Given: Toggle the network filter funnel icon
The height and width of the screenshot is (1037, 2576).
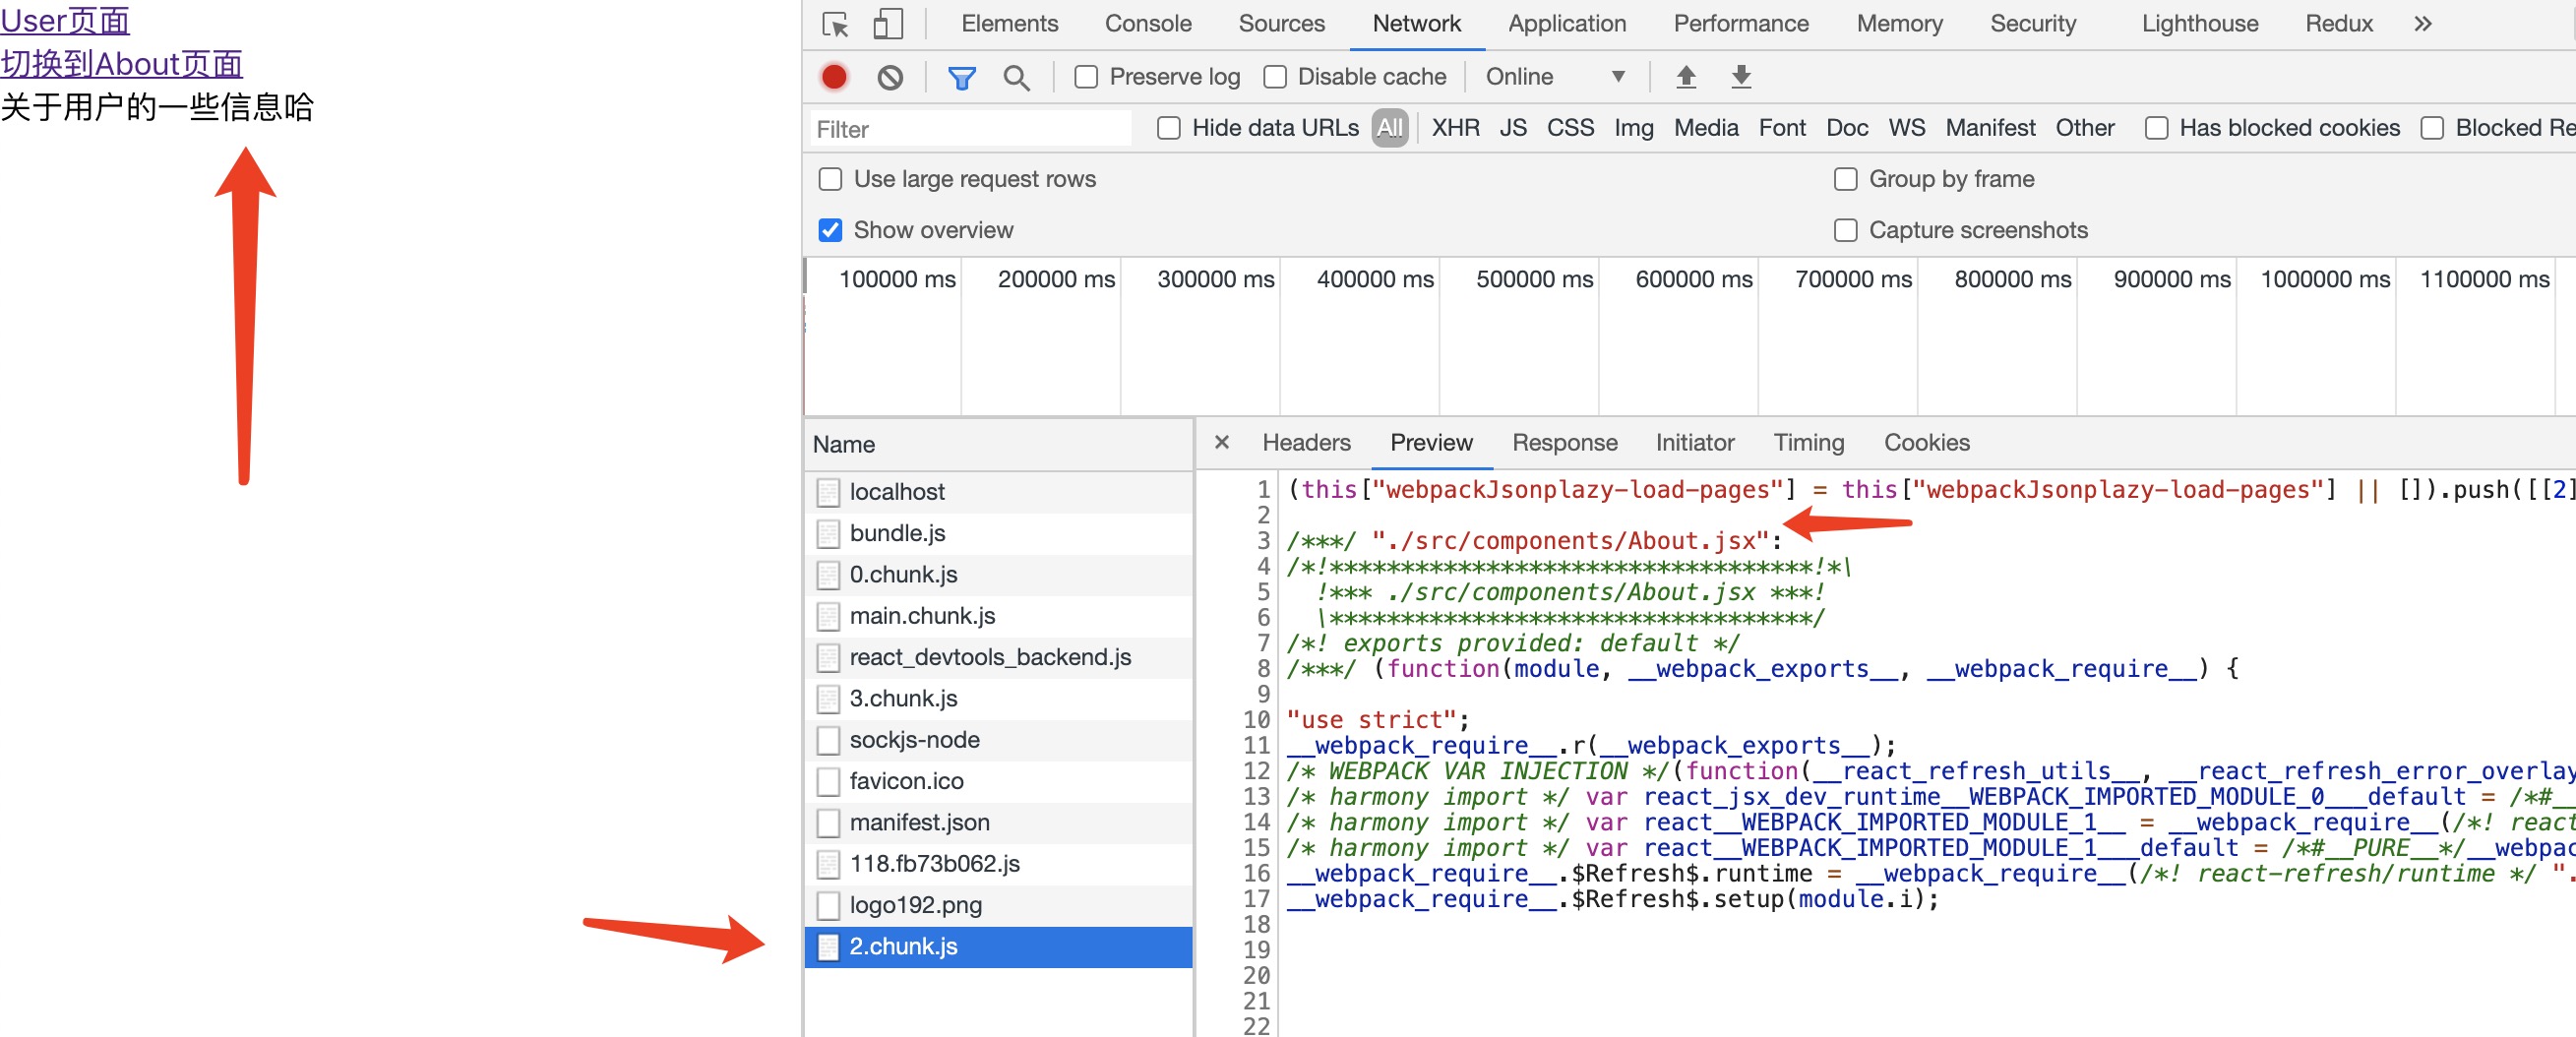Looking at the screenshot, I should [962, 77].
